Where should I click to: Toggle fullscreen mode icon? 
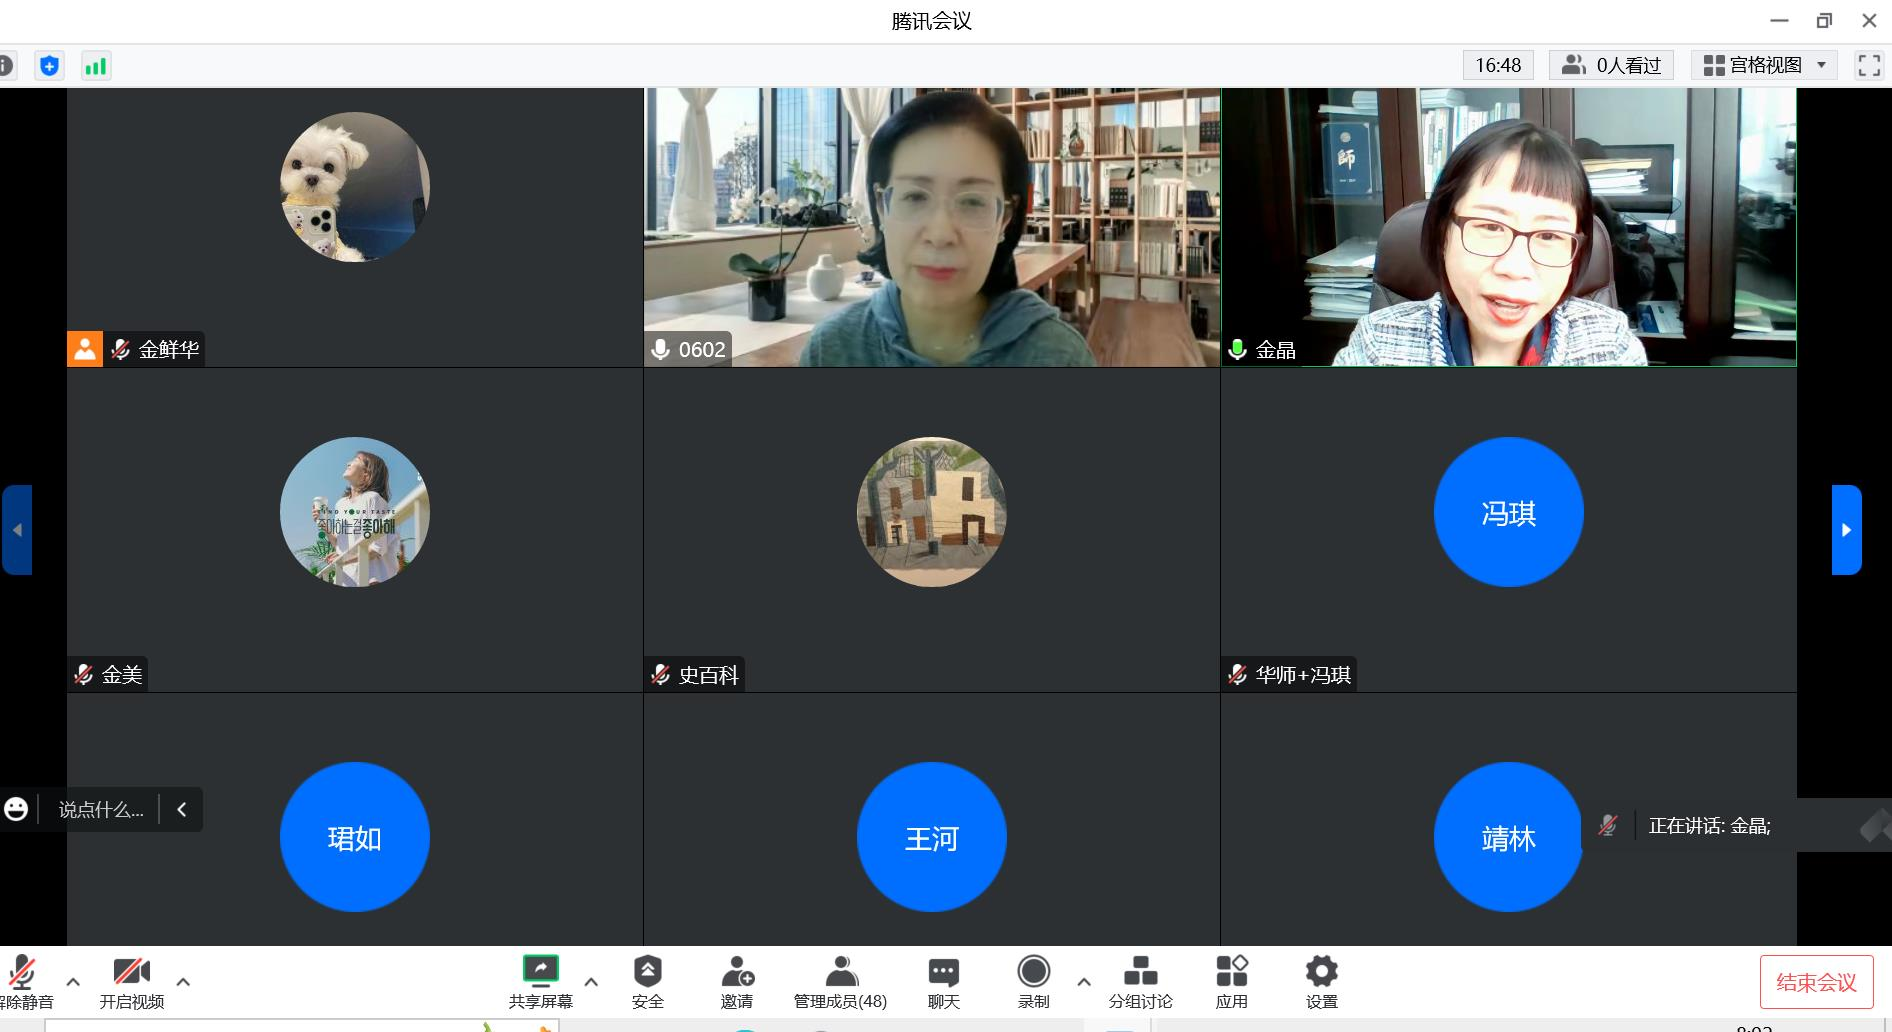[1868, 66]
